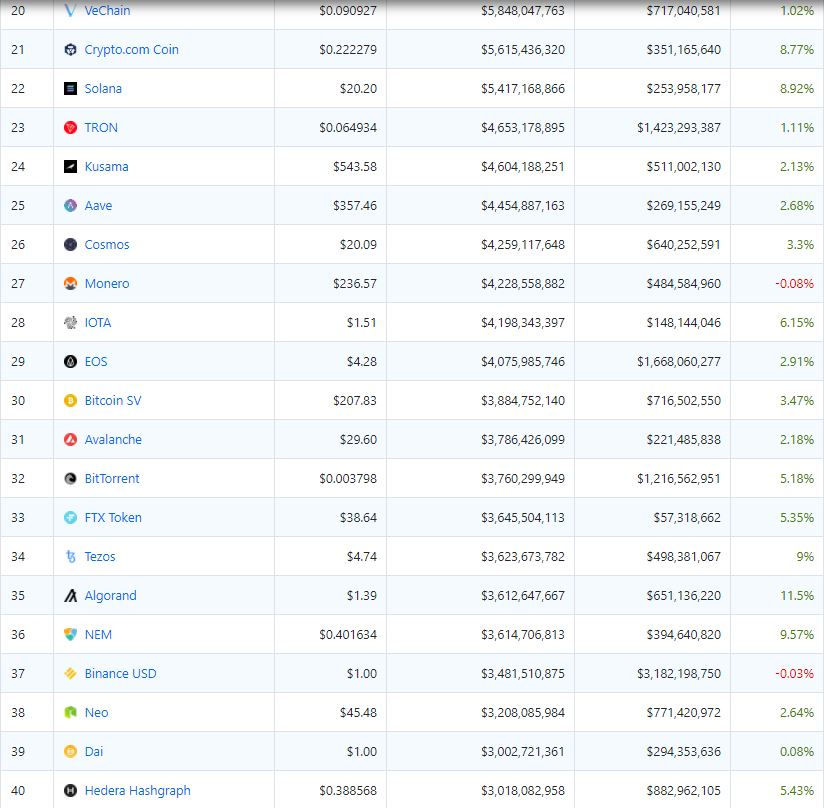Go to the Aave coin link
Image resolution: width=824 pixels, height=808 pixels.
point(98,205)
